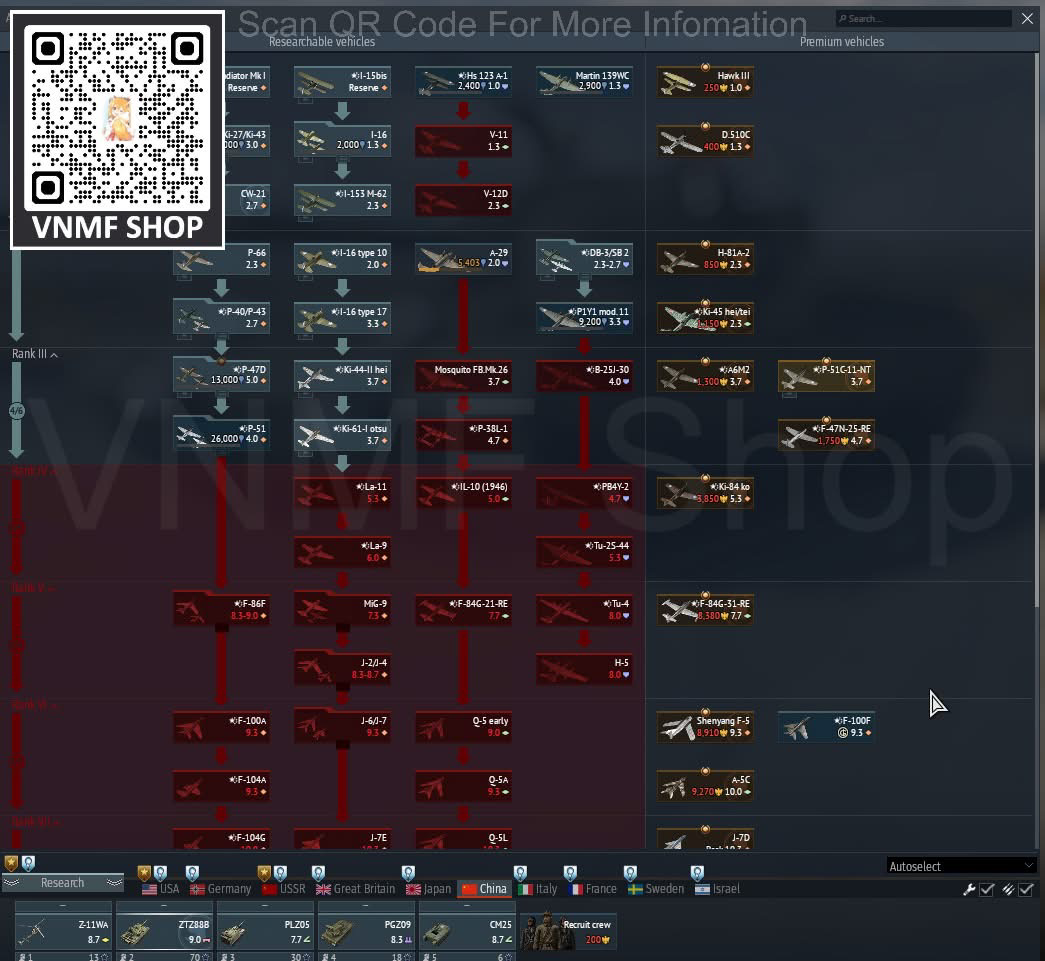Image resolution: width=1045 pixels, height=961 pixels.
Task: Select the P-51C-11-NT aircraft
Action: coord(826,376)
